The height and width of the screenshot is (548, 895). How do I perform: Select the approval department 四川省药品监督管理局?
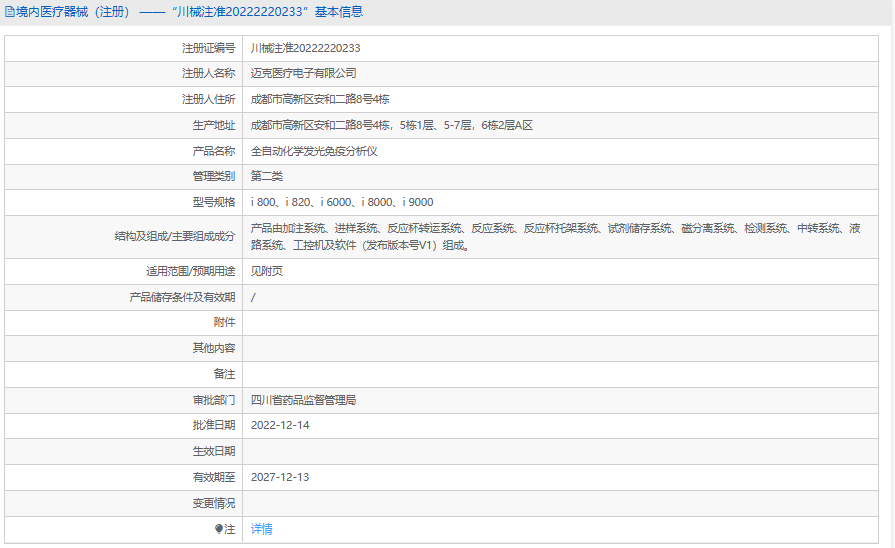304,400
